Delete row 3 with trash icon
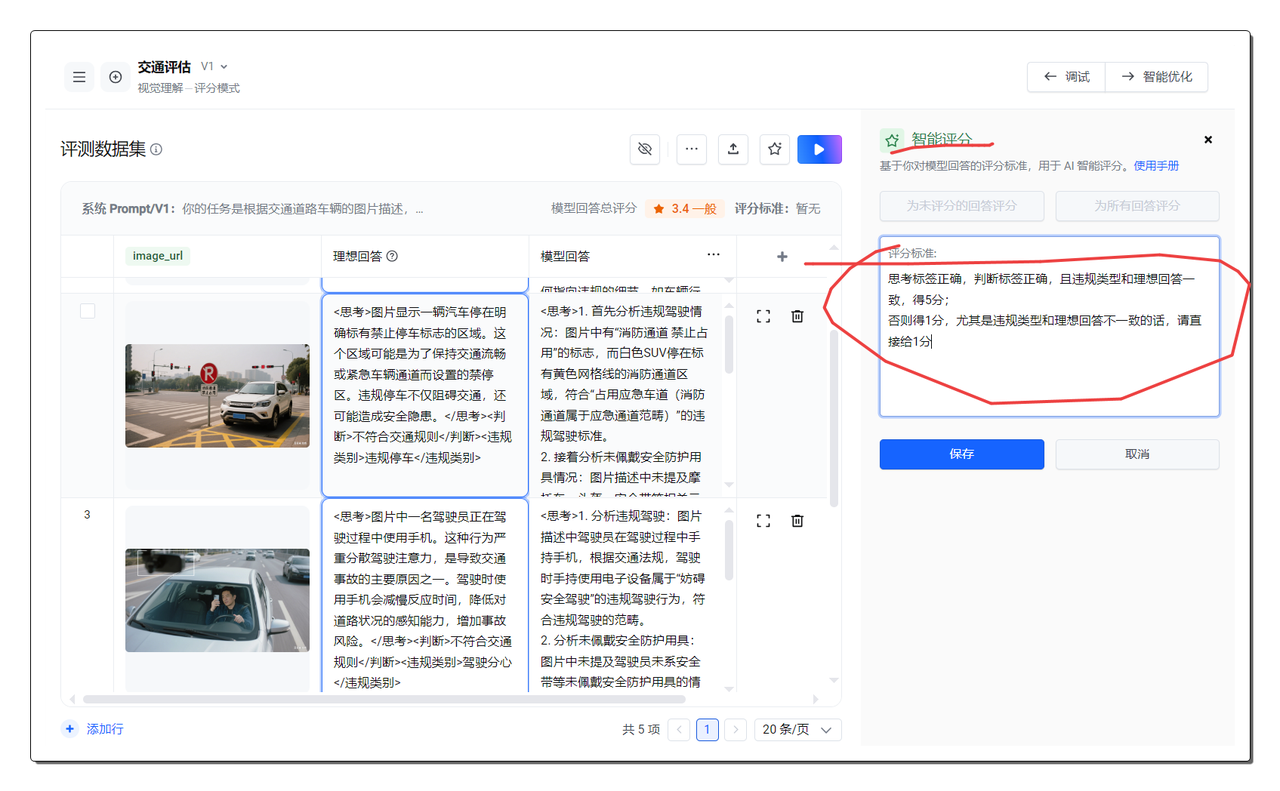 pyautogui.click(x=797, y=520)
